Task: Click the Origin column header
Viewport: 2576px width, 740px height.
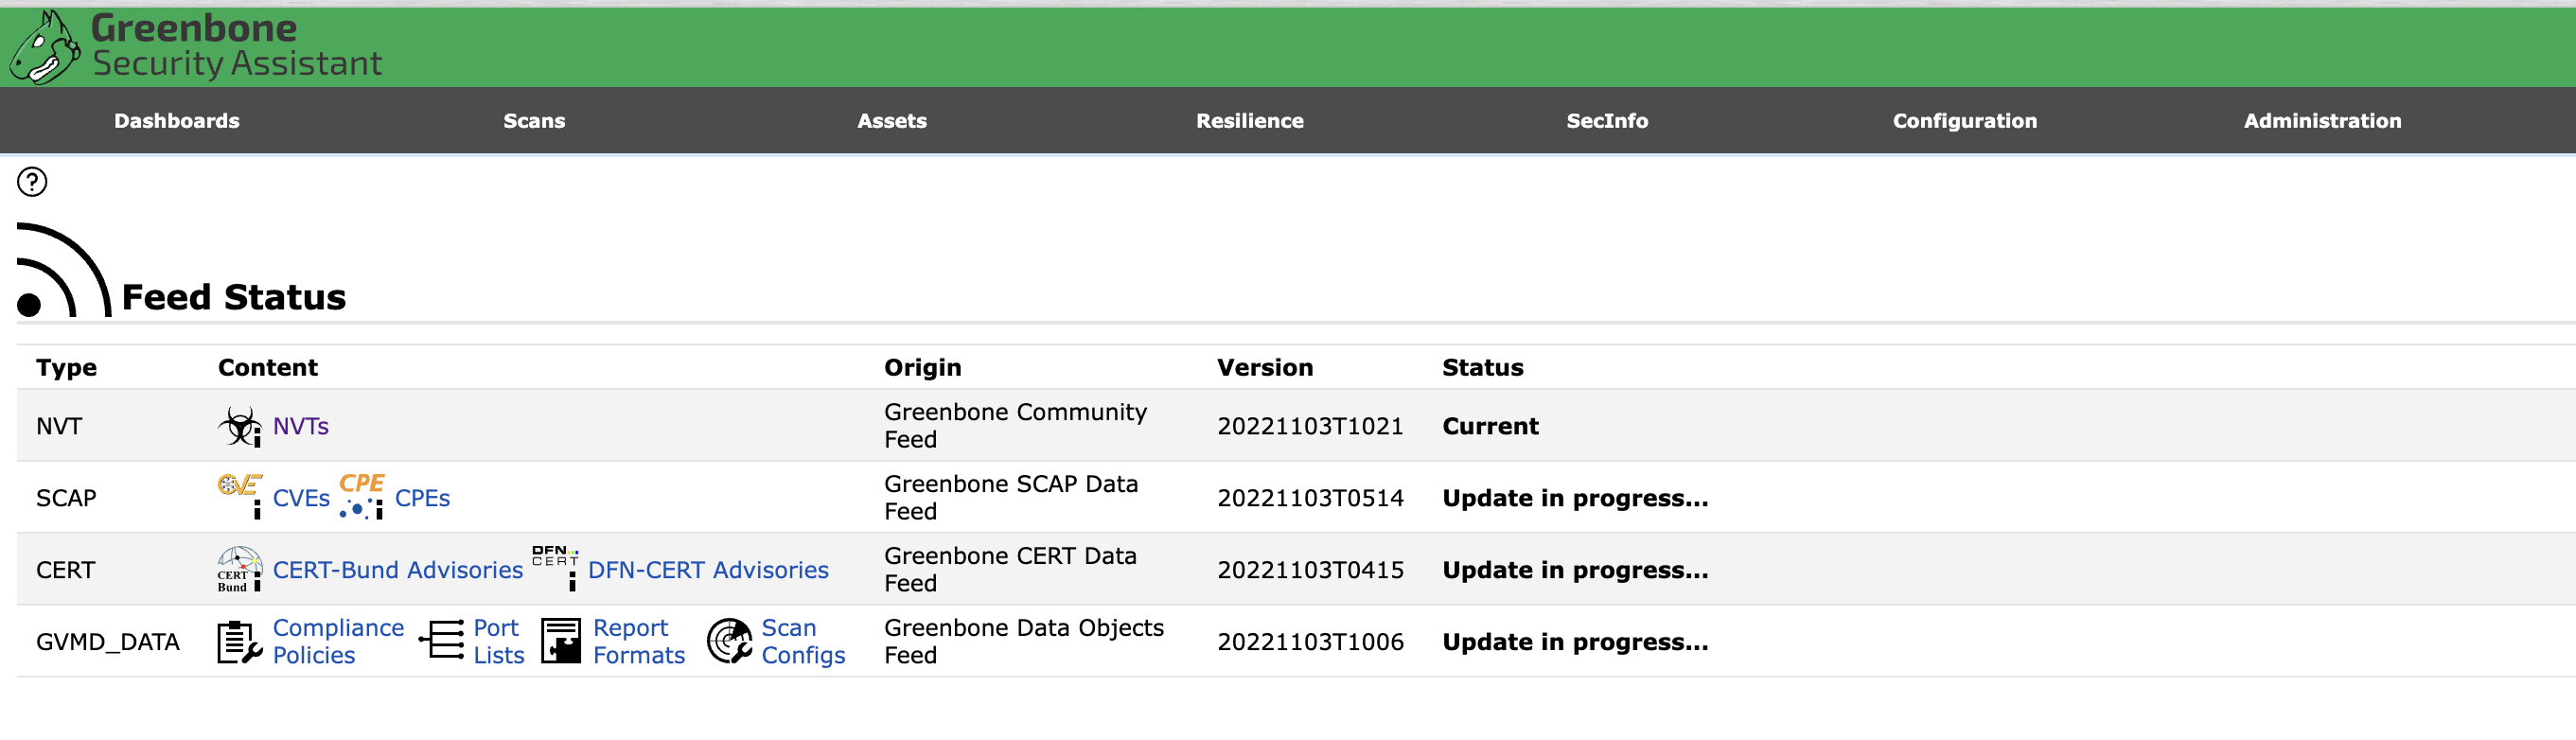Action: [x=923, y=368]
